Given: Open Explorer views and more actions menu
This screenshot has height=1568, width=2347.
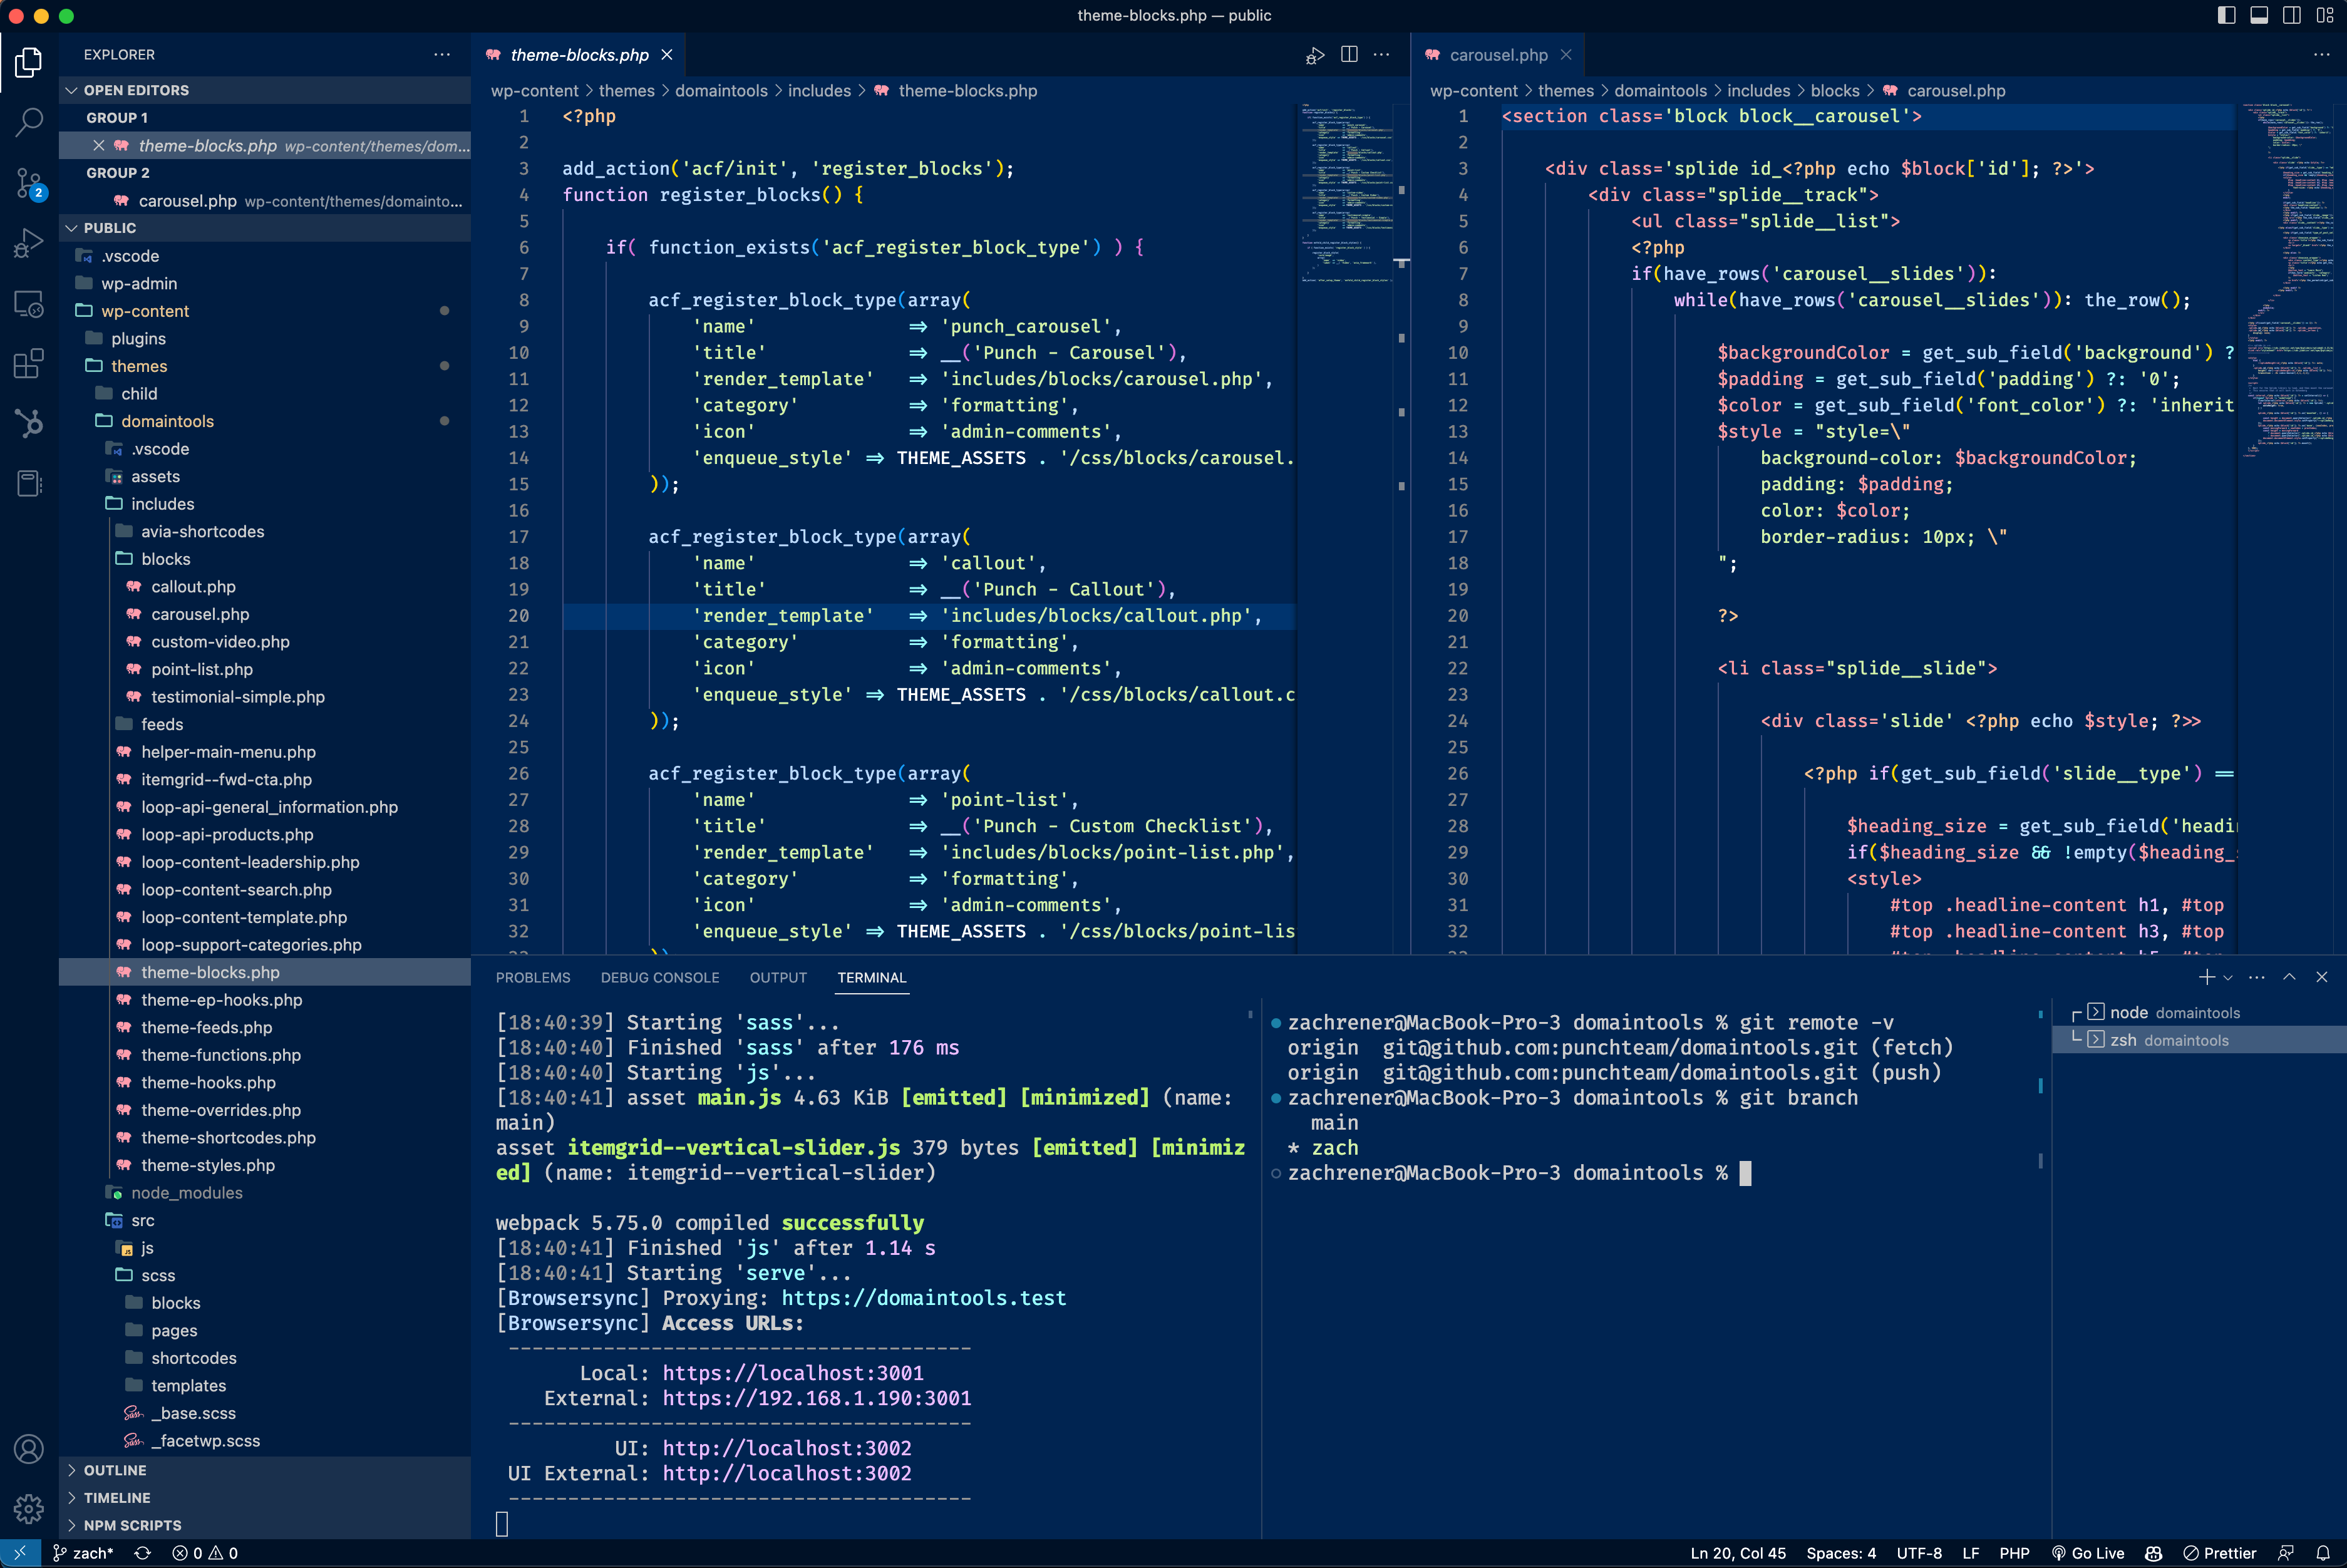Looking at the screenshot, I should (x=442, y=55).
